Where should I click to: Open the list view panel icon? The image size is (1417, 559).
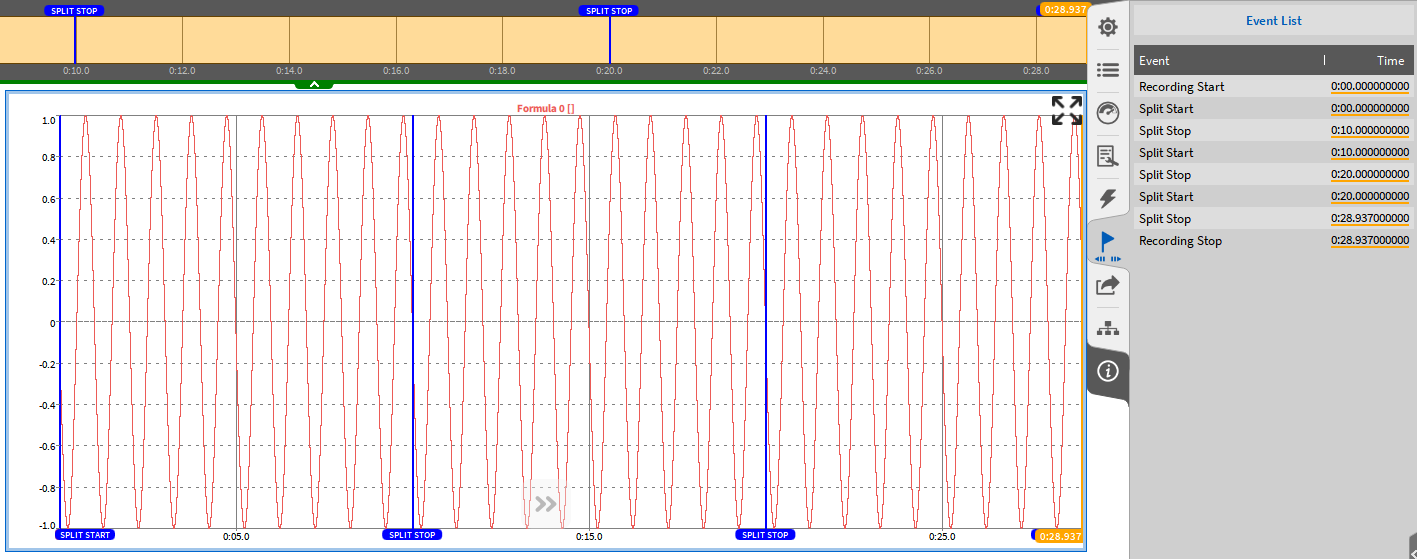pos(1107,70)
